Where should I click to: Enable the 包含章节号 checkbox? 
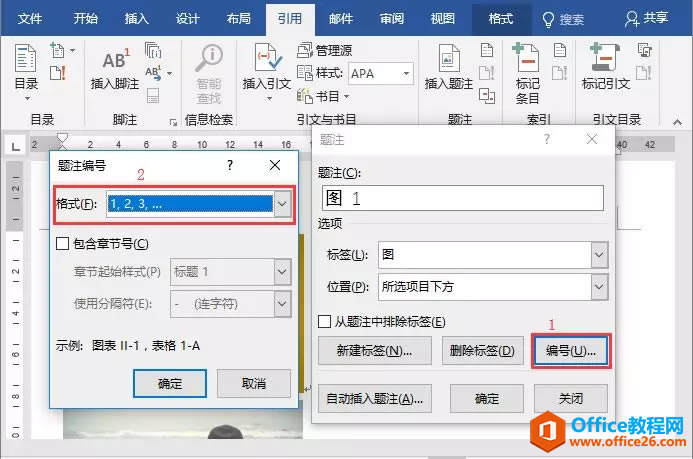[62, 243]
